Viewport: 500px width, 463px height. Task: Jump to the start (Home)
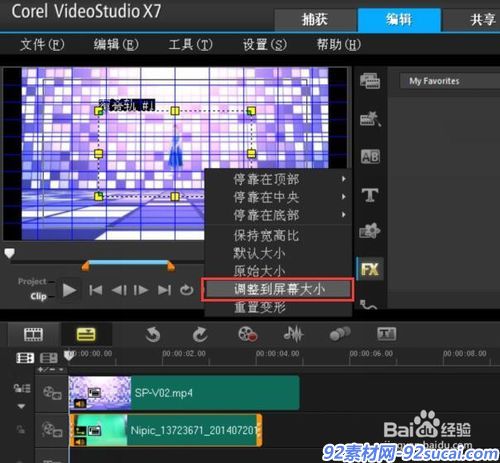click(x=96, y=290)
